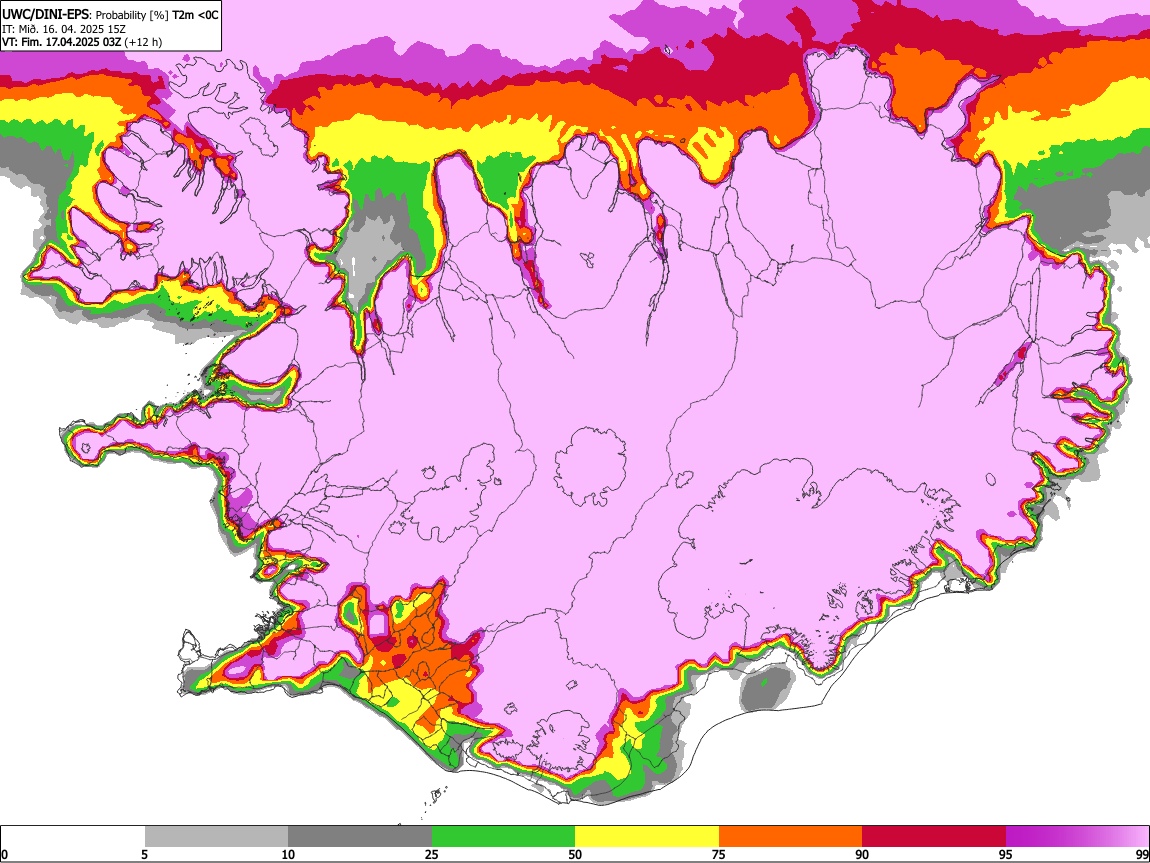The width and height of the screenshot is (1150, 863).
Task: Click the magenta-pink 95-99 gradient legend swatch
Action: (1077, 836)
